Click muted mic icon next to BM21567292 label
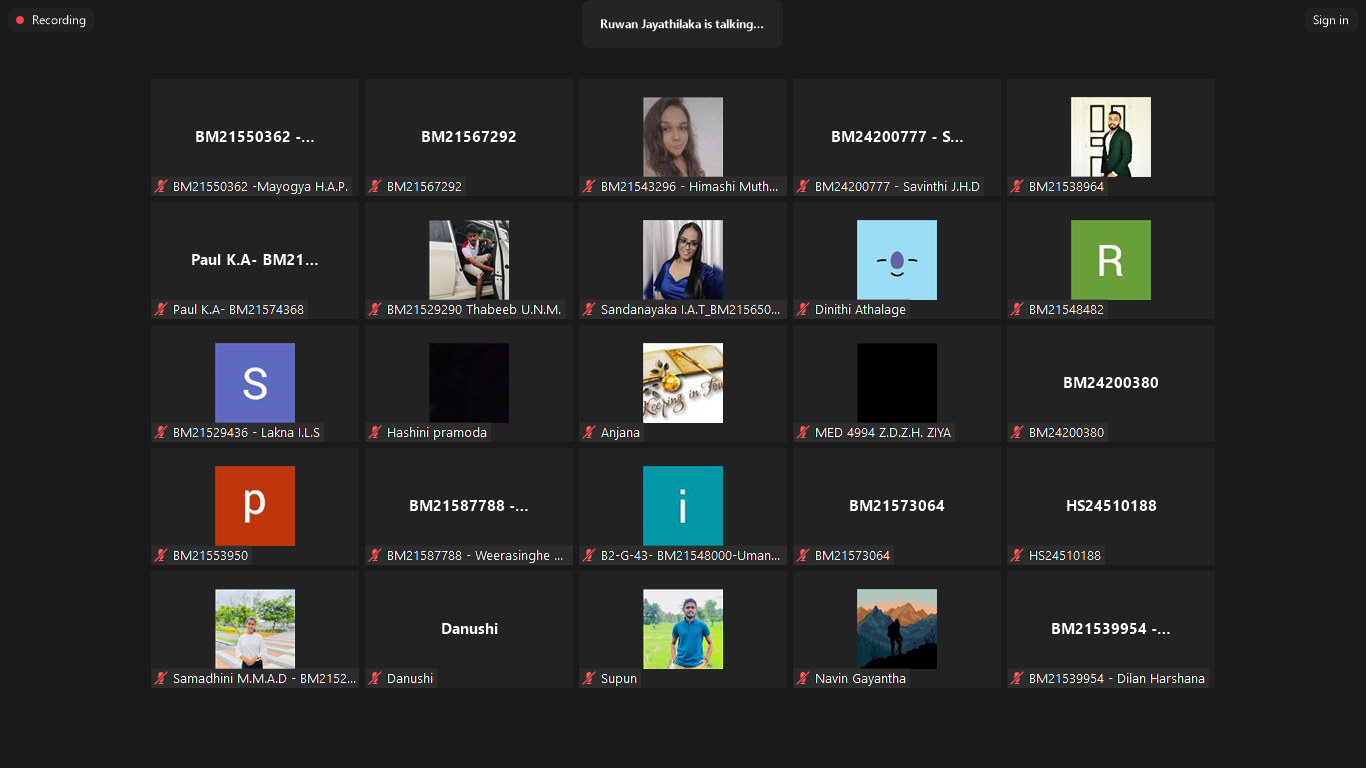The width and height of the screenshot is (1366, 768). pyautogui.click(x=375, y=187)
